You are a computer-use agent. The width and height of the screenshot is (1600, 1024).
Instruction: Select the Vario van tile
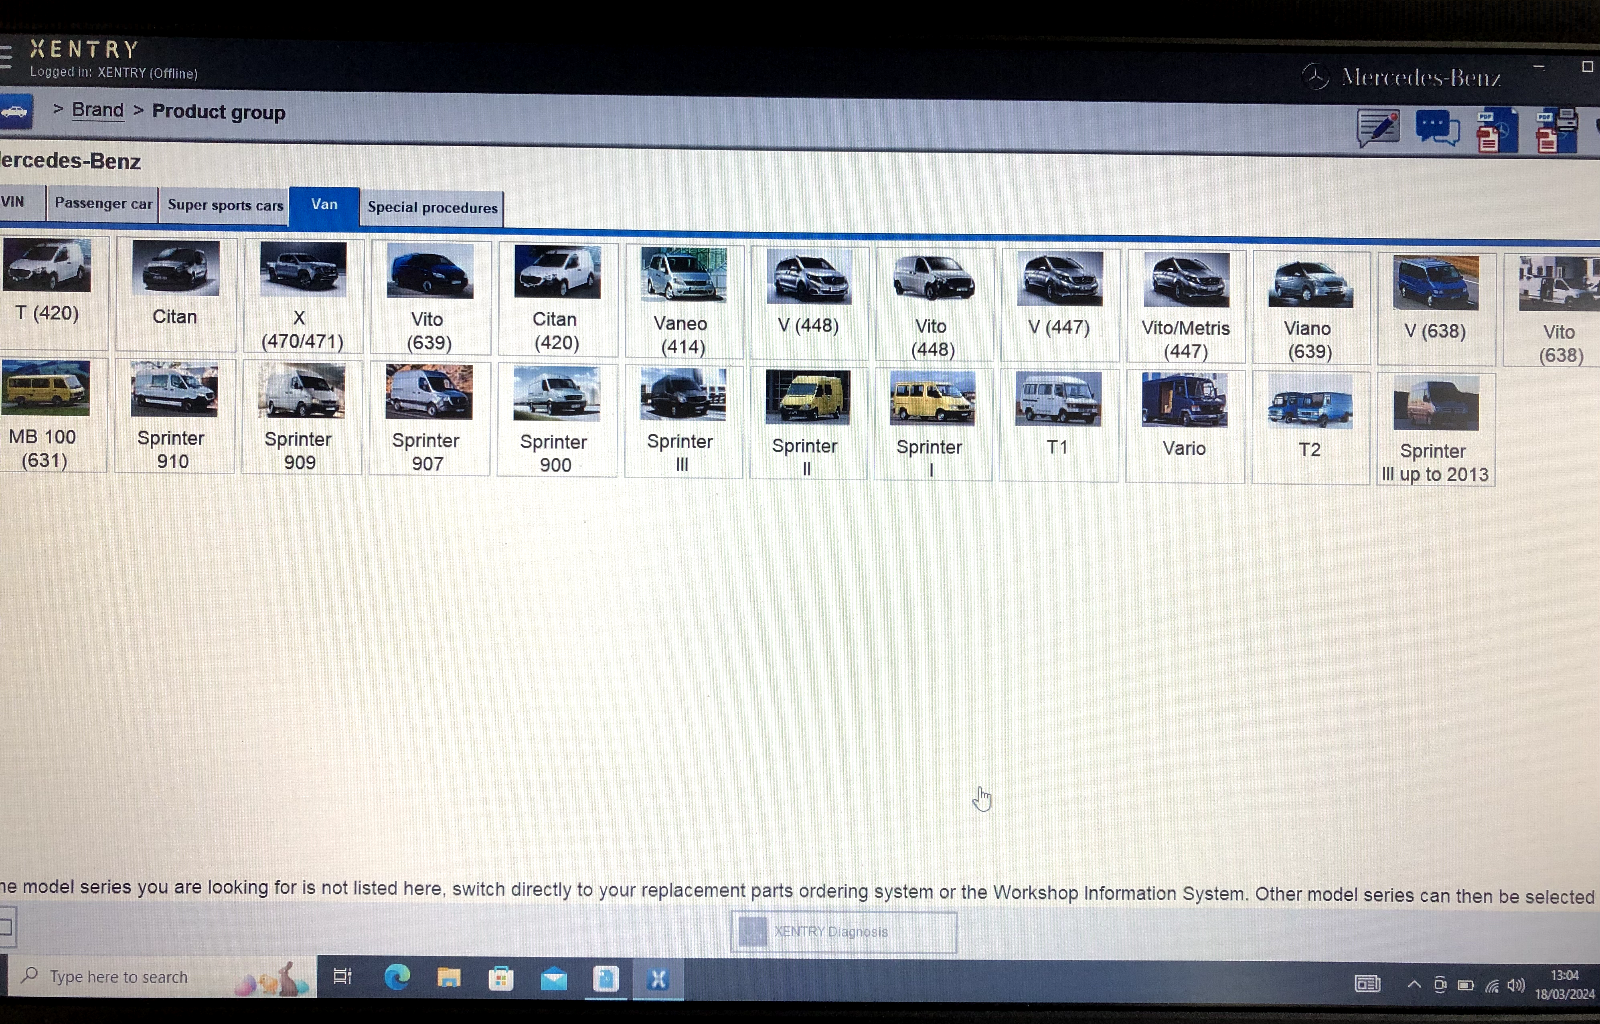[1184, 424]
